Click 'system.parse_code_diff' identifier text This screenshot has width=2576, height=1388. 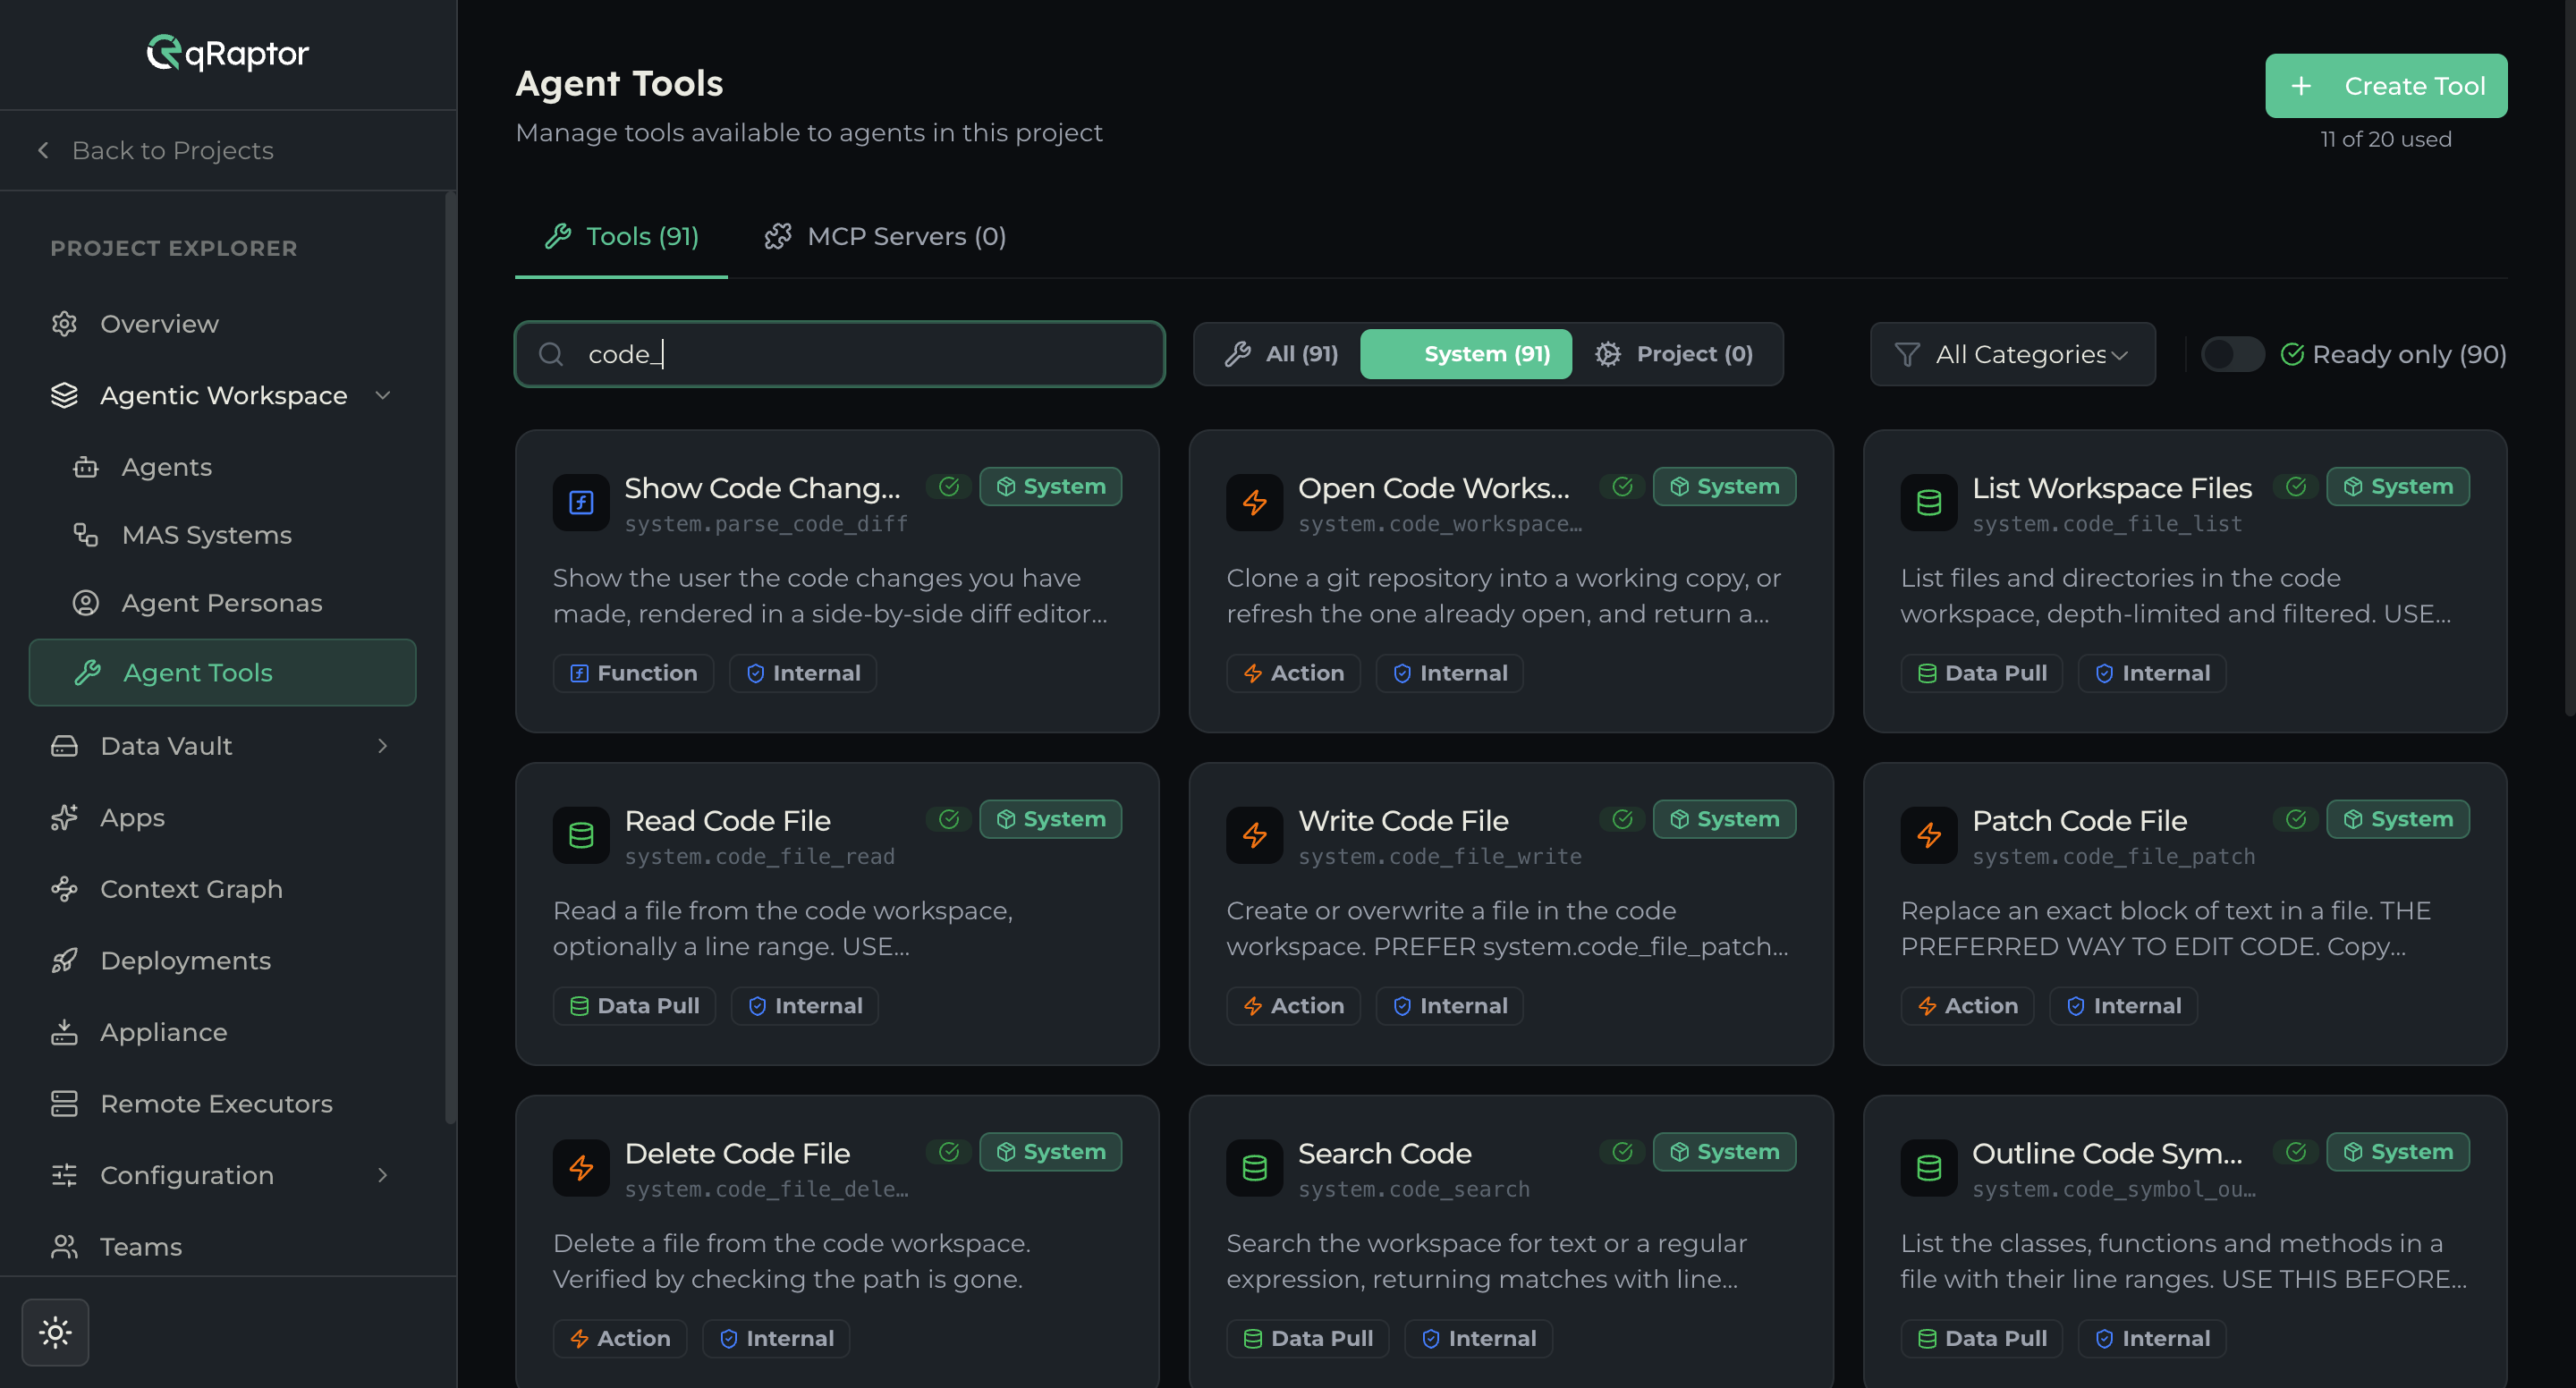click(x=766, y=524)
